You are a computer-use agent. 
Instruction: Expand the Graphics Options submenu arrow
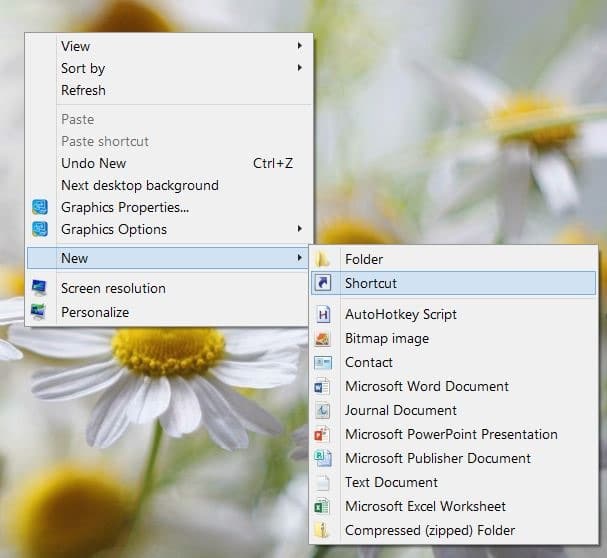(300, 229)
